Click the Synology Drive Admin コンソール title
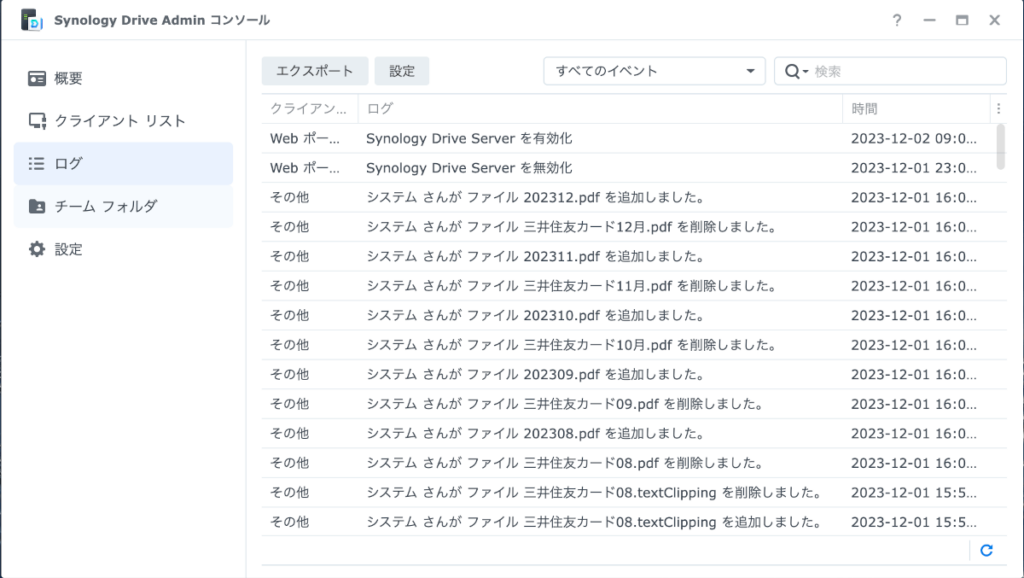Viewport: 1024px width, 578px height. pos(162,20)
